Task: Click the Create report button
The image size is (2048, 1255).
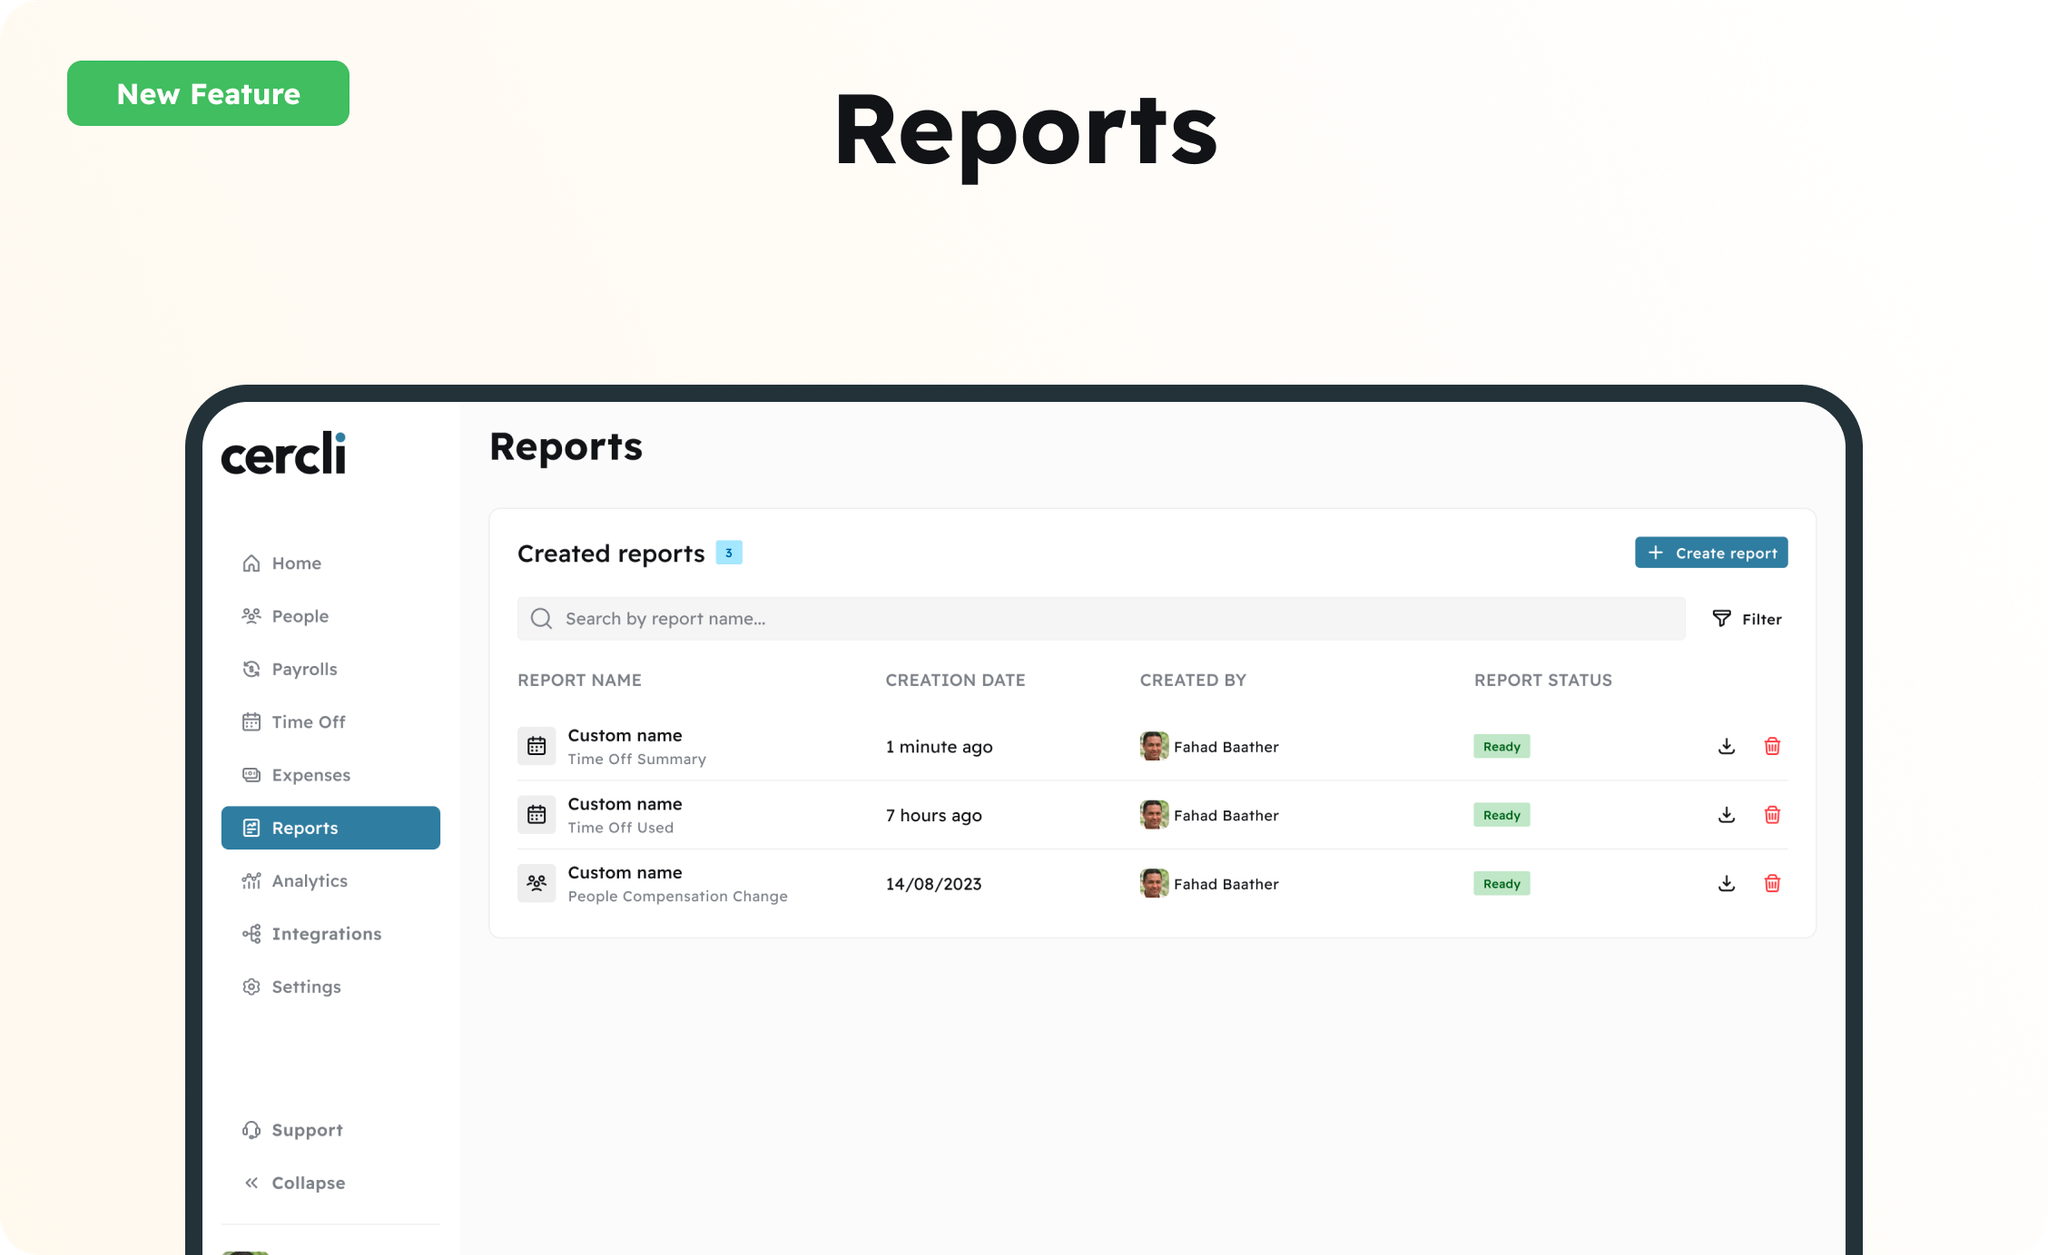Action: [1711, 553]
